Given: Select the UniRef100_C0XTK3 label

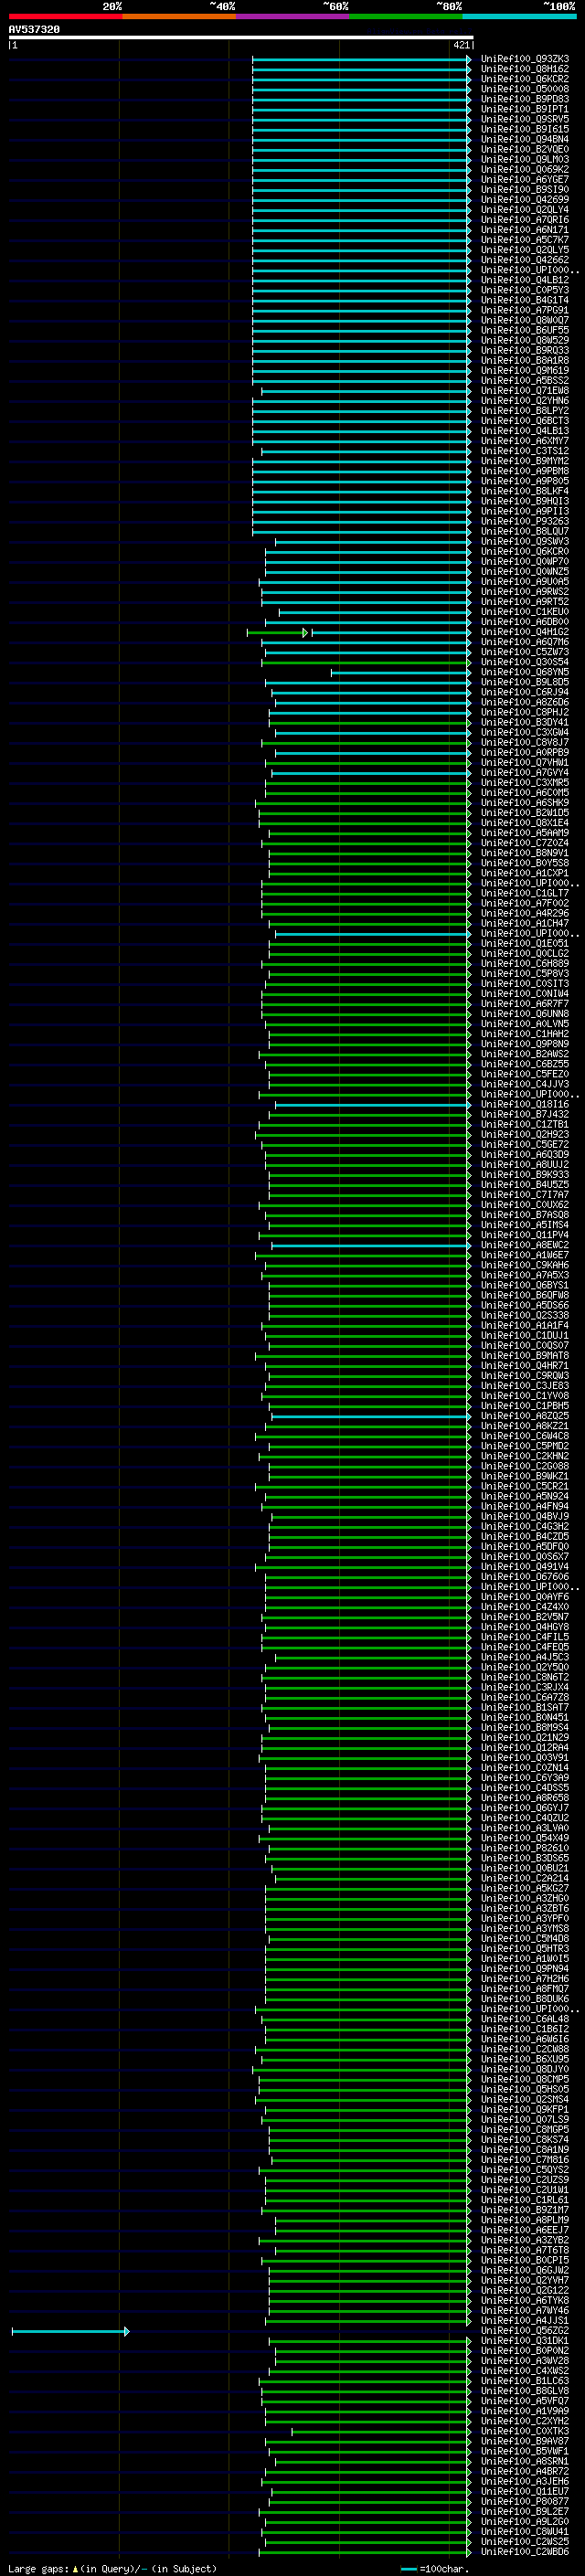Looking at the screenshot, I should (x=525, y=2431).
